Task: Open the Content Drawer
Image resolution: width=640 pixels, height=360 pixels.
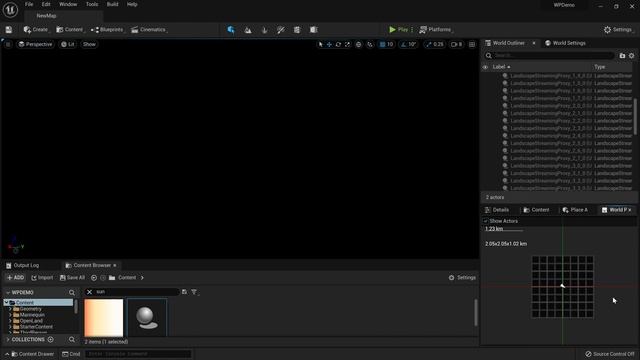Action: [33, 354]
